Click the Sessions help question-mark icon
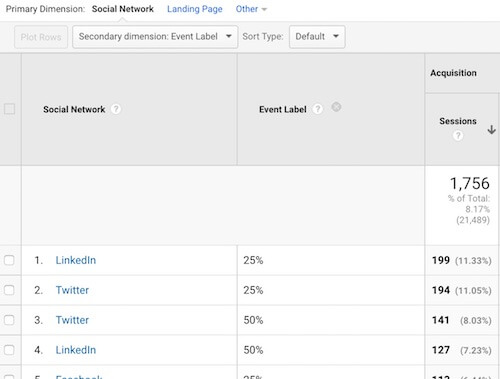Screen dimensions: 500x379 pos(458,135)
